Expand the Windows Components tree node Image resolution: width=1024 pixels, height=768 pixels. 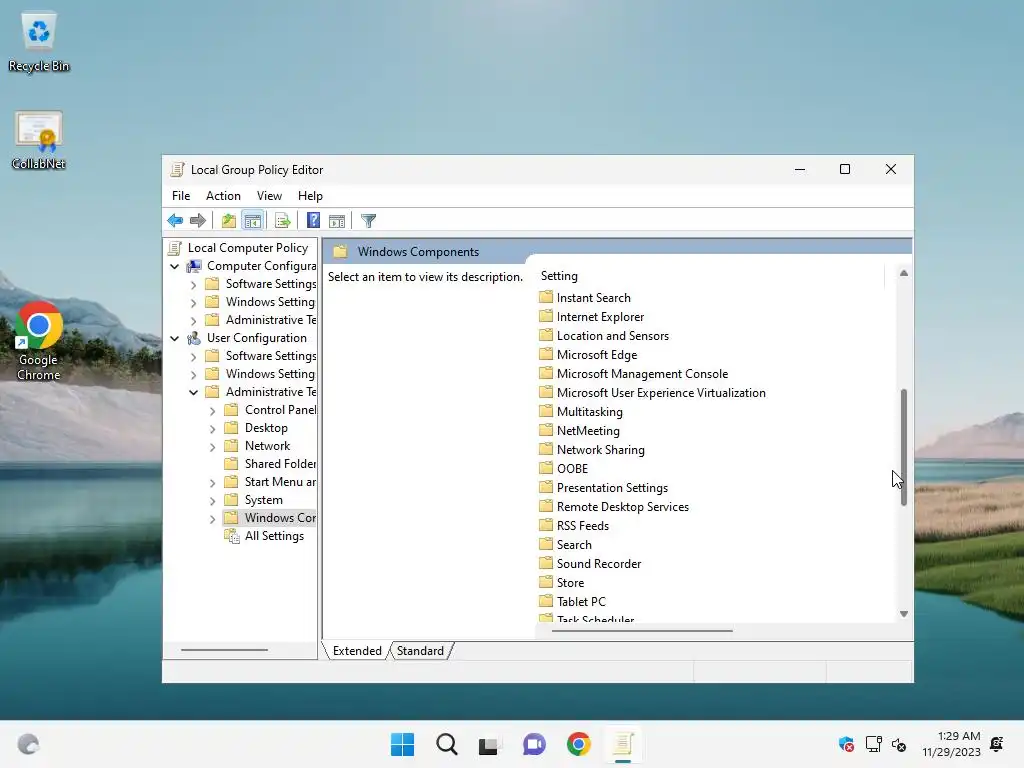tap(212, 519)
